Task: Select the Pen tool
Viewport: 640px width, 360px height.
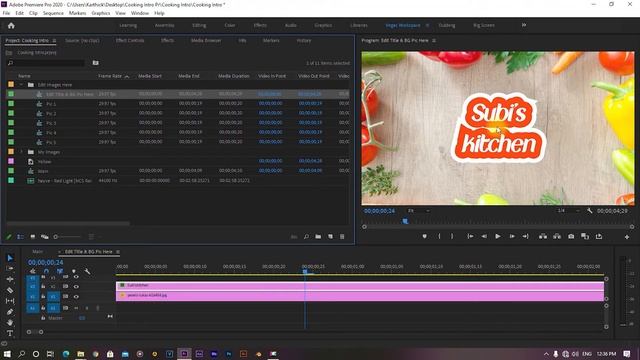Action: coord(10,312)
